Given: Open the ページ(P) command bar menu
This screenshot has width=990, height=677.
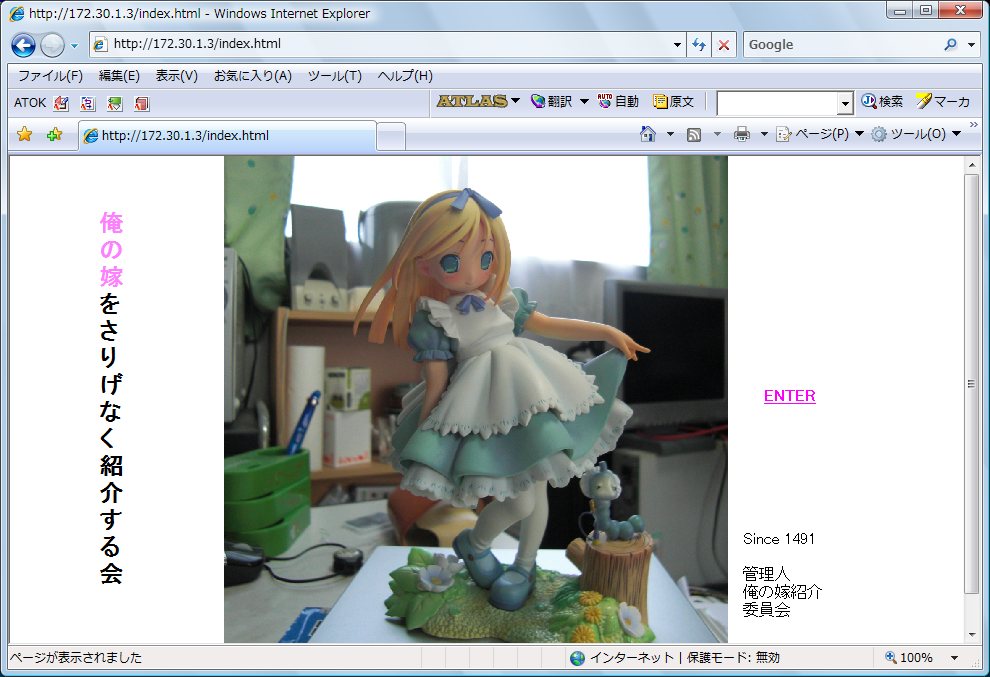Looking at the screenshot, I should [x=820, y=134].
